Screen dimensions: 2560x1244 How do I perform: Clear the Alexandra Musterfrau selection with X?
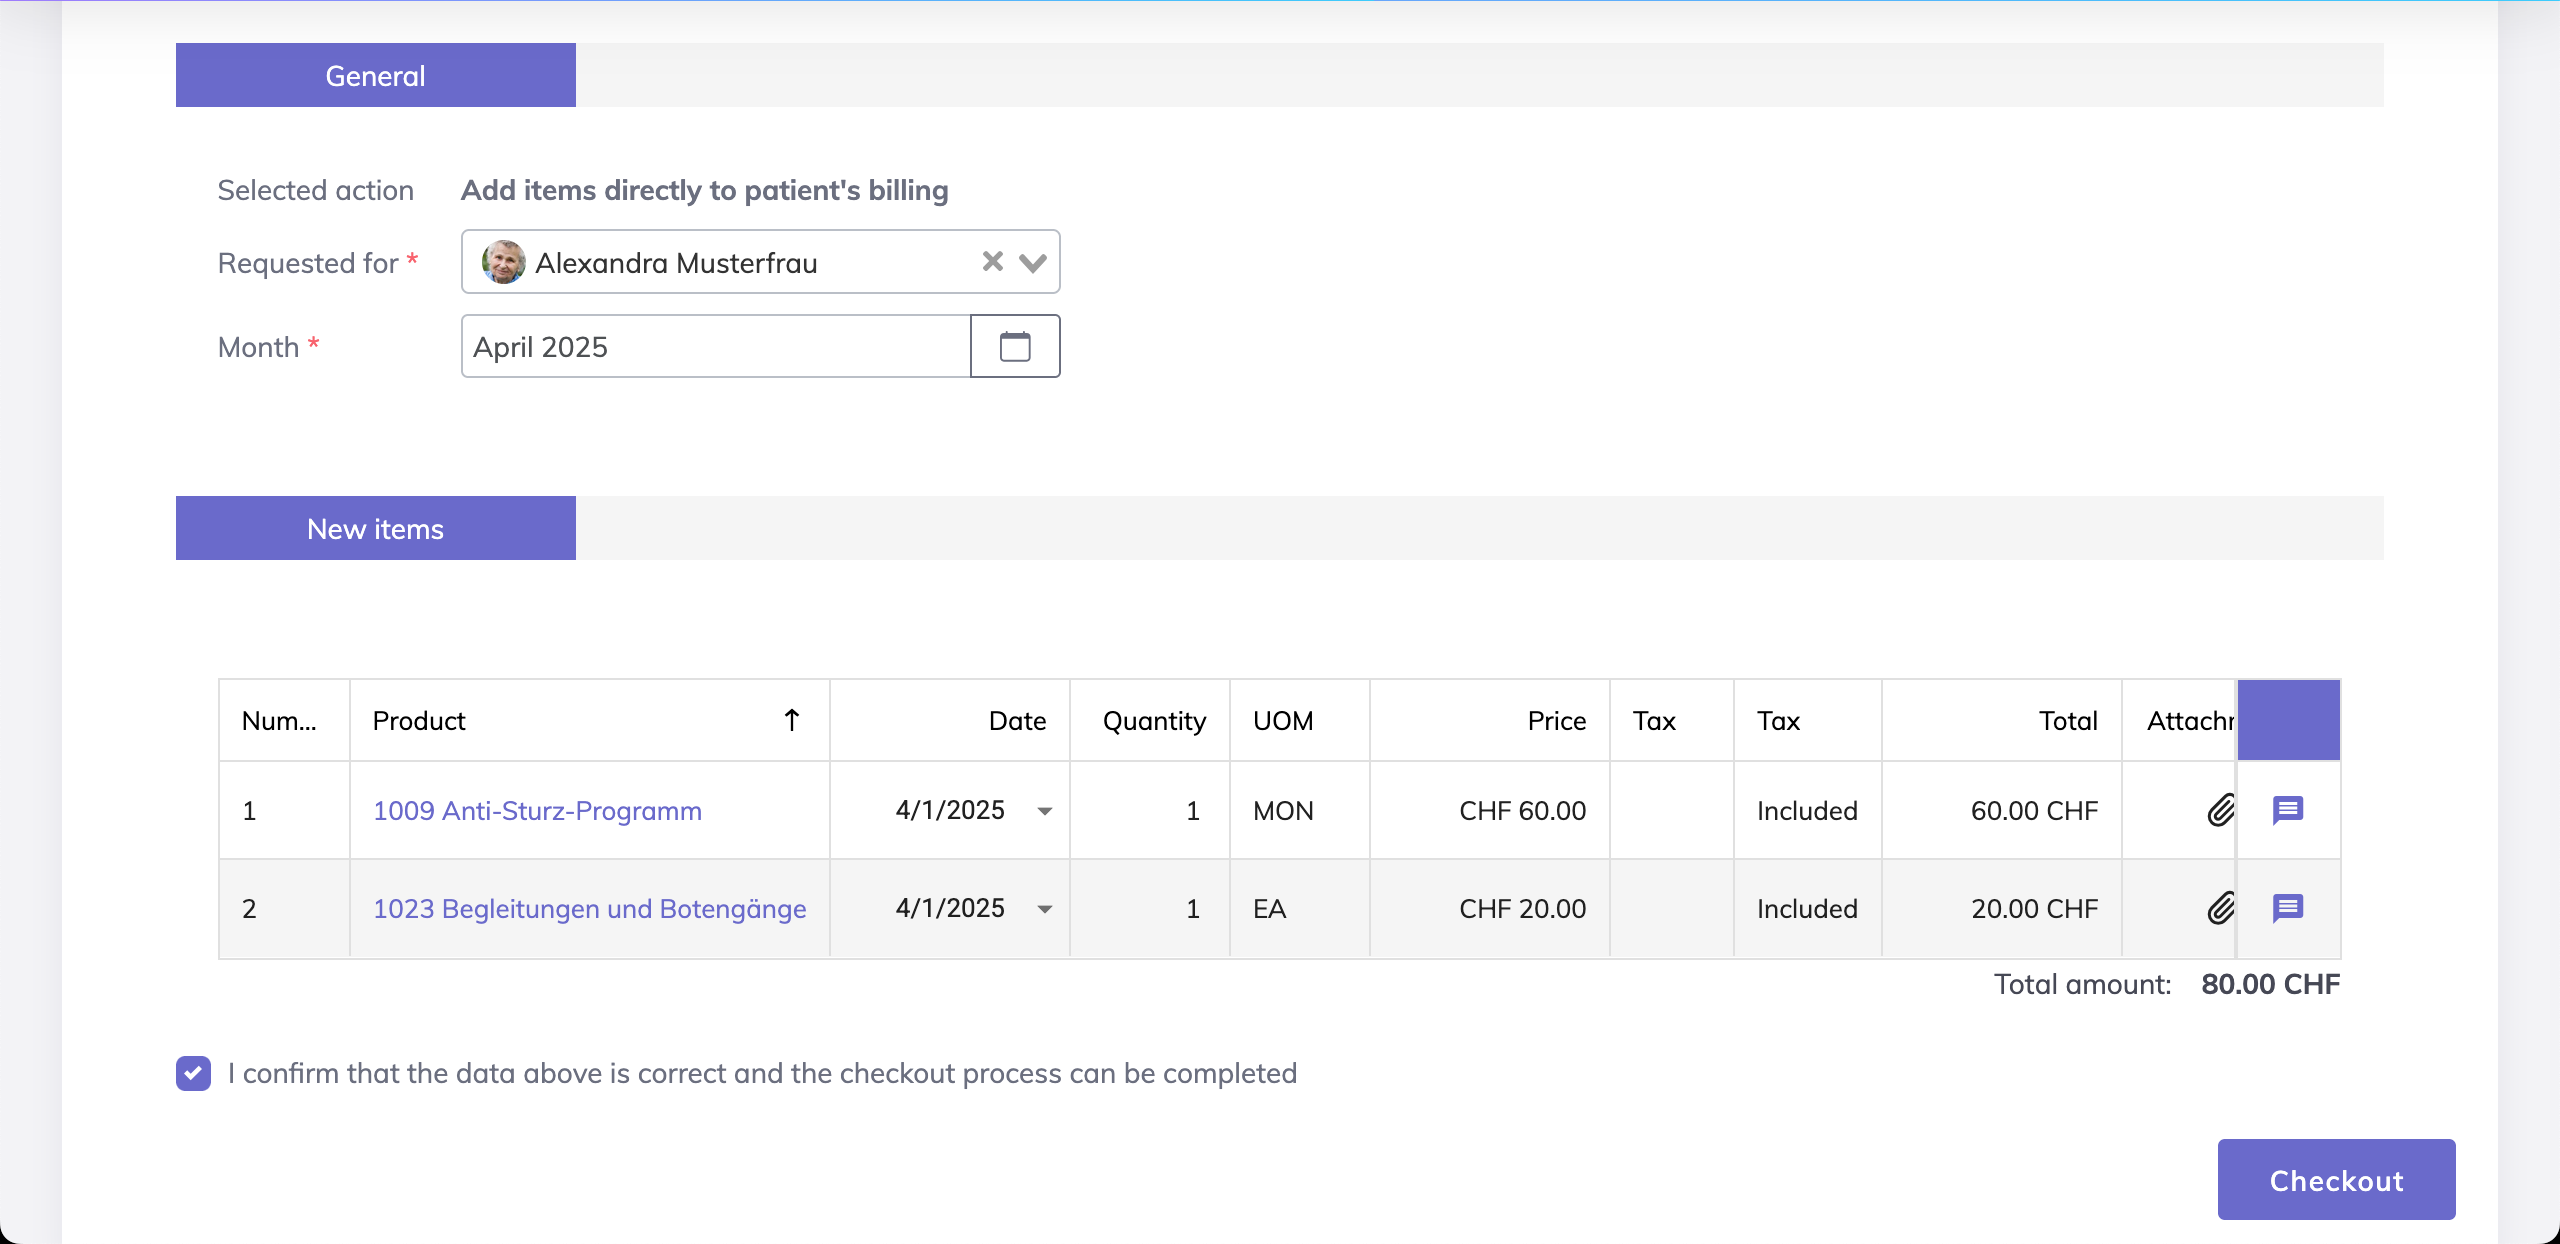992,262
